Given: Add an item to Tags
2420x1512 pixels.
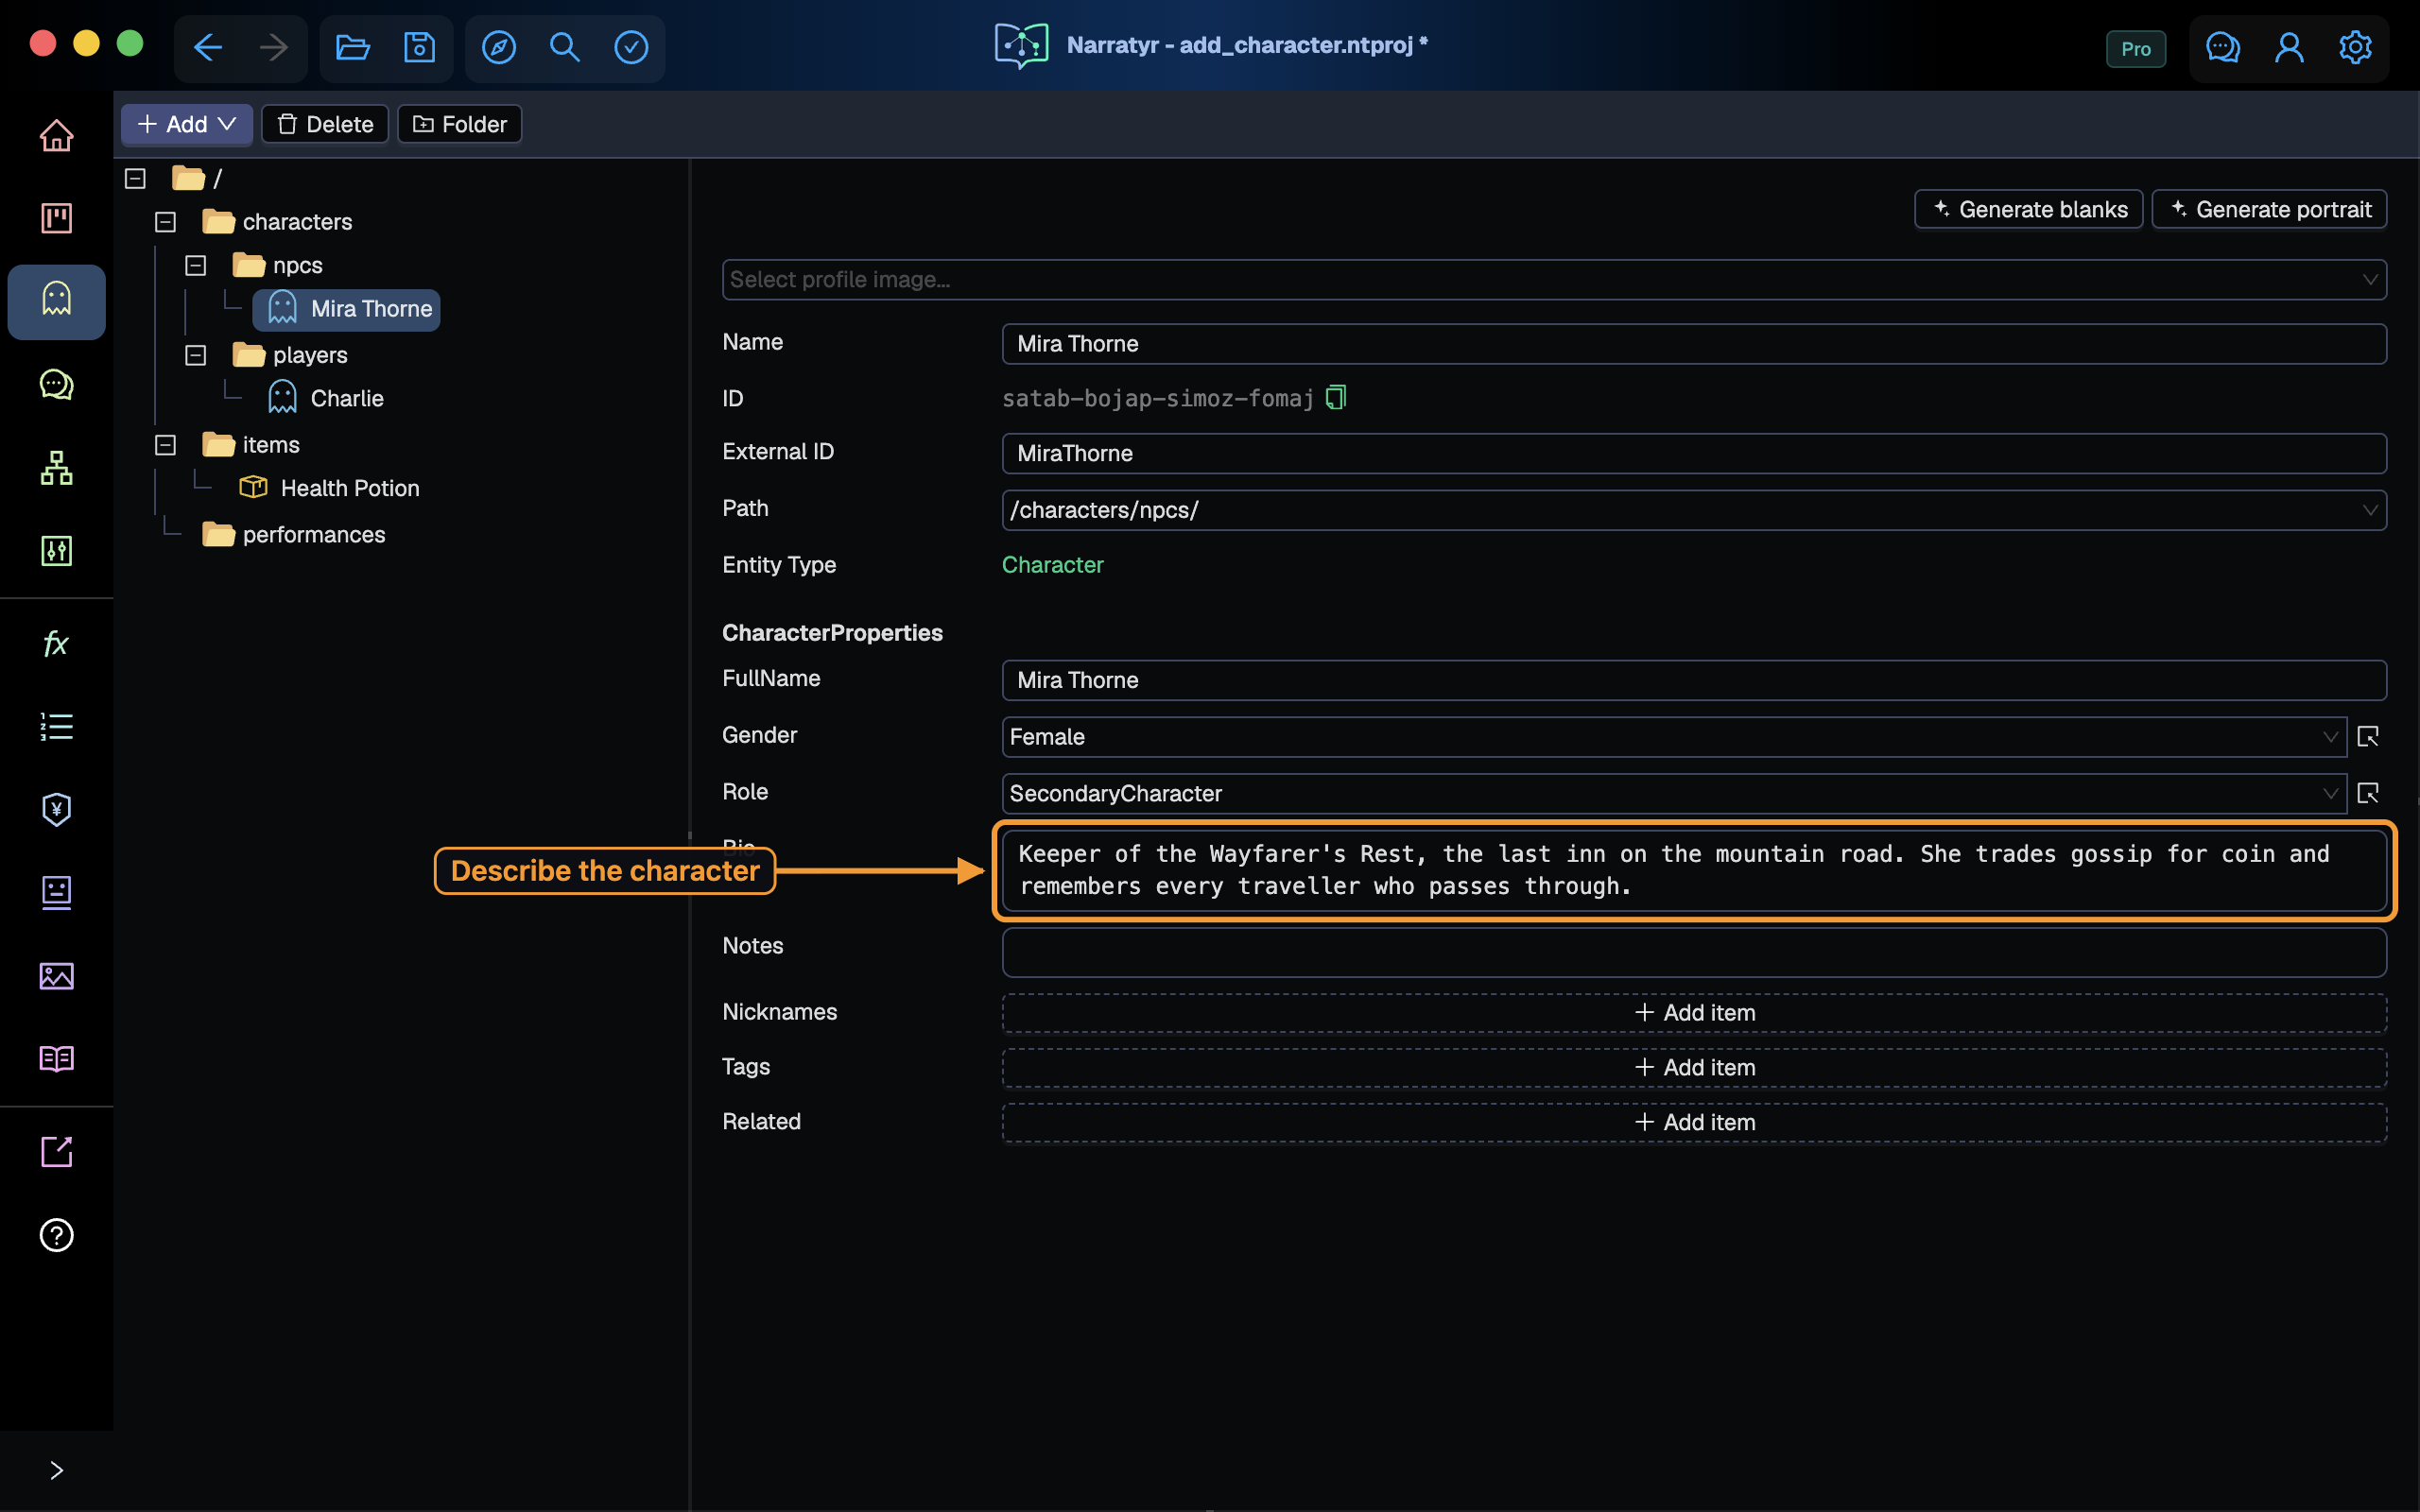Looking at the screenshot, I should click(x=1694, y=1068).
